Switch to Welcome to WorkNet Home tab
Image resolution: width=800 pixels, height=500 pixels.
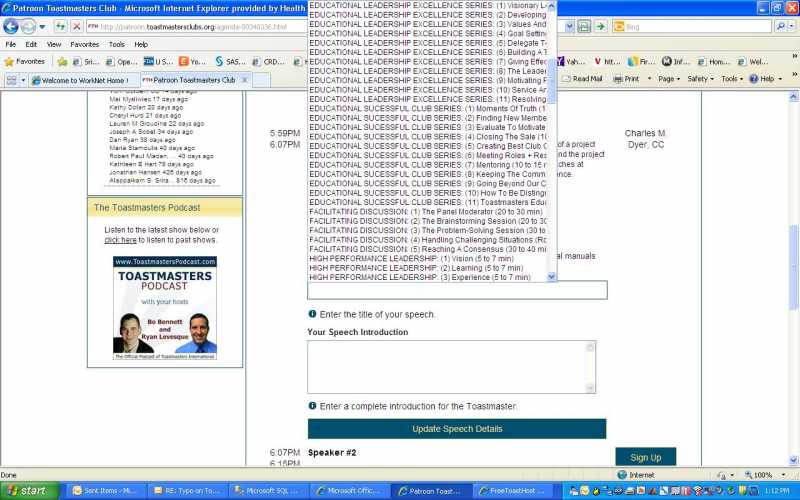tap(83, 80)
